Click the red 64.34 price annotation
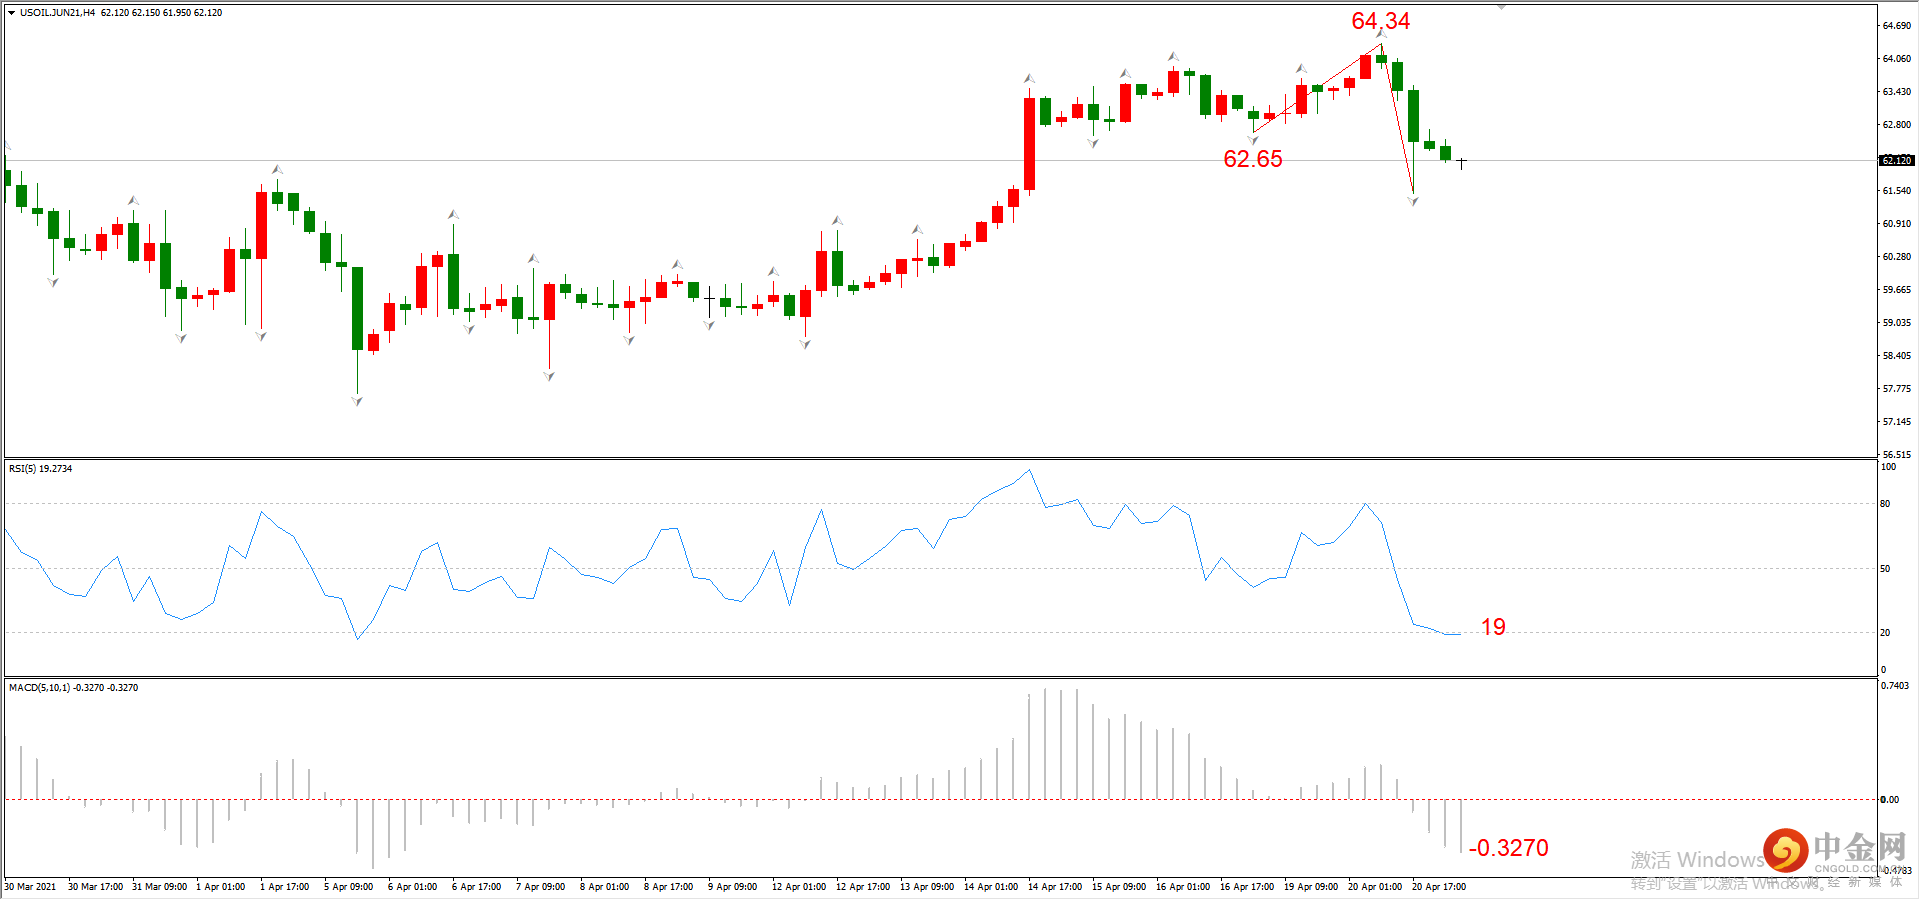This screenshot has width=1920, height=900. [1380, 21]
